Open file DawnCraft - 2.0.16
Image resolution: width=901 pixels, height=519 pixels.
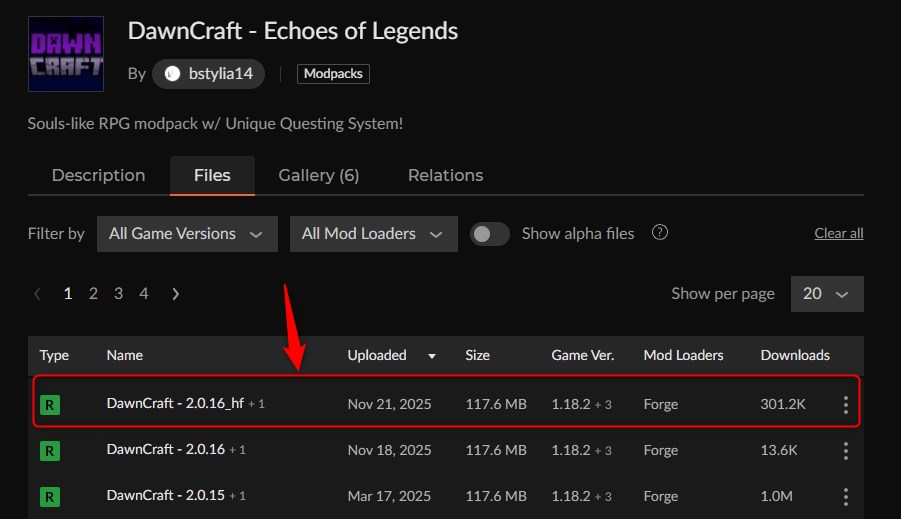[165, 449]
